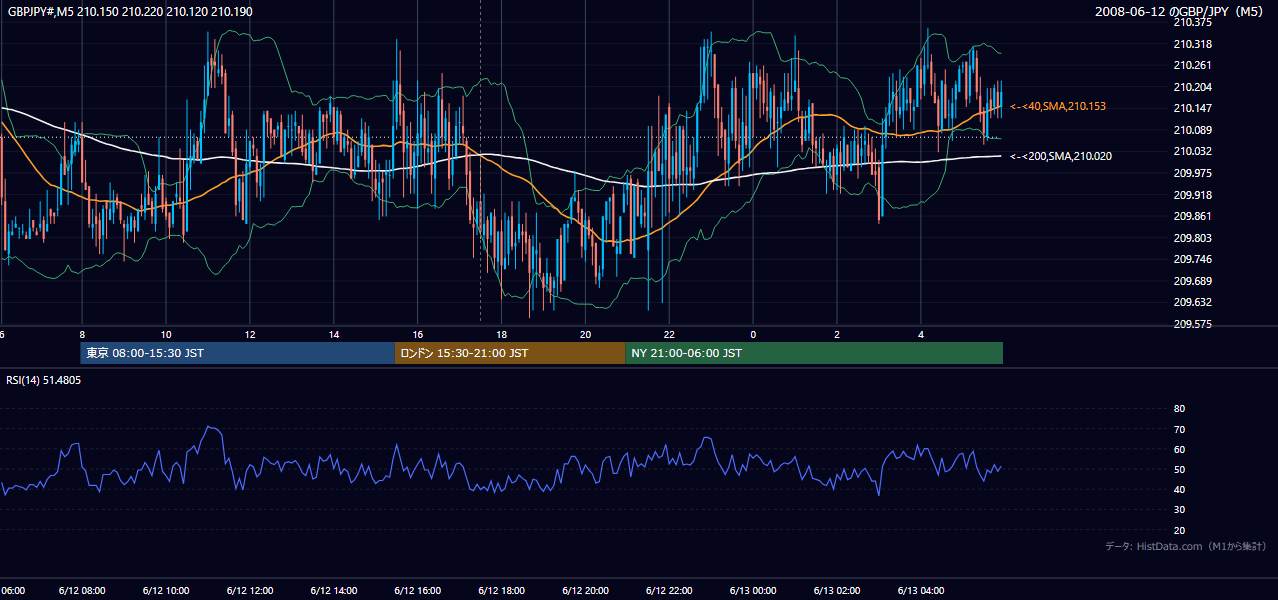Click the 6/12 10:00 date axis label

tap(166, 590)
